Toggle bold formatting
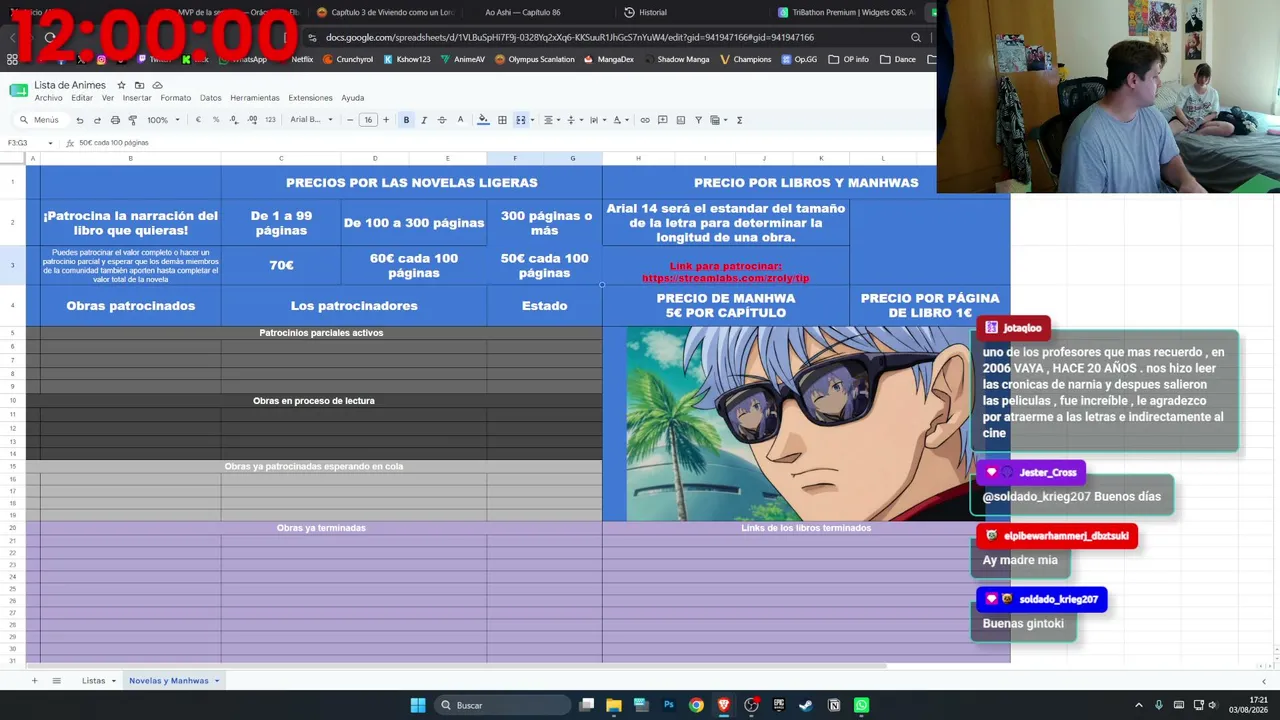This screenshot has width=1280, height=720. click(406, 120)
